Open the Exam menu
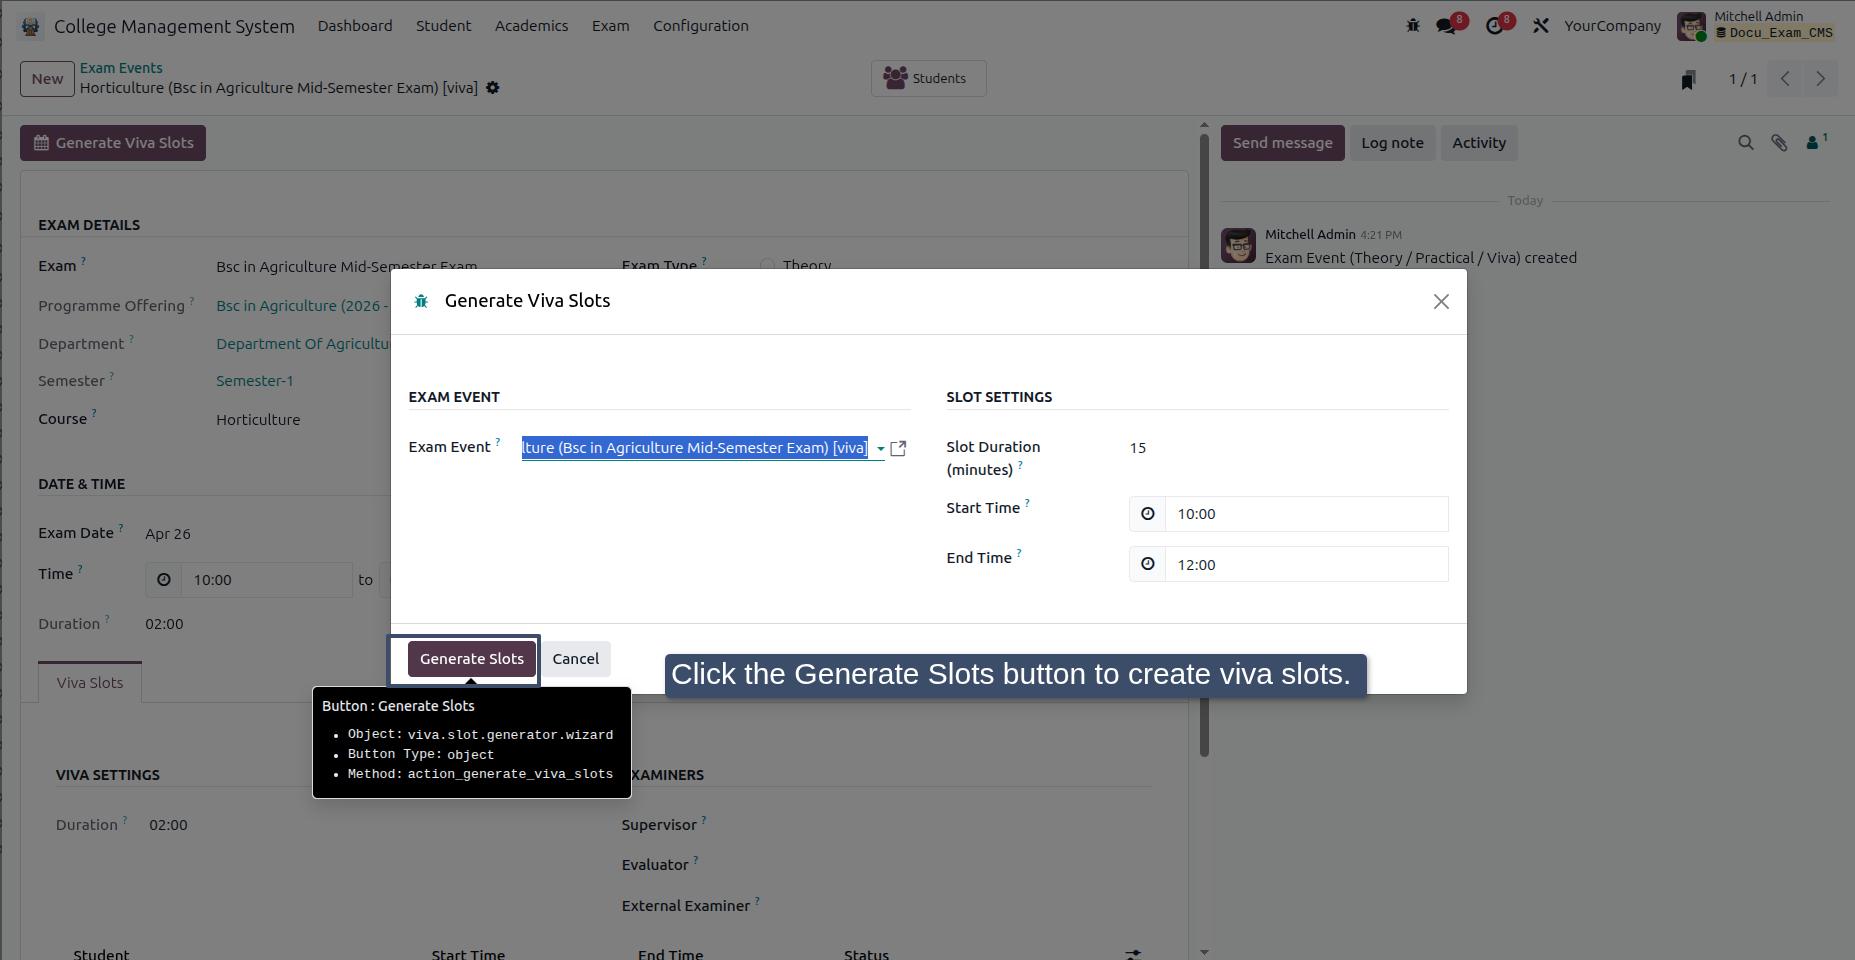 pos(611,26)
